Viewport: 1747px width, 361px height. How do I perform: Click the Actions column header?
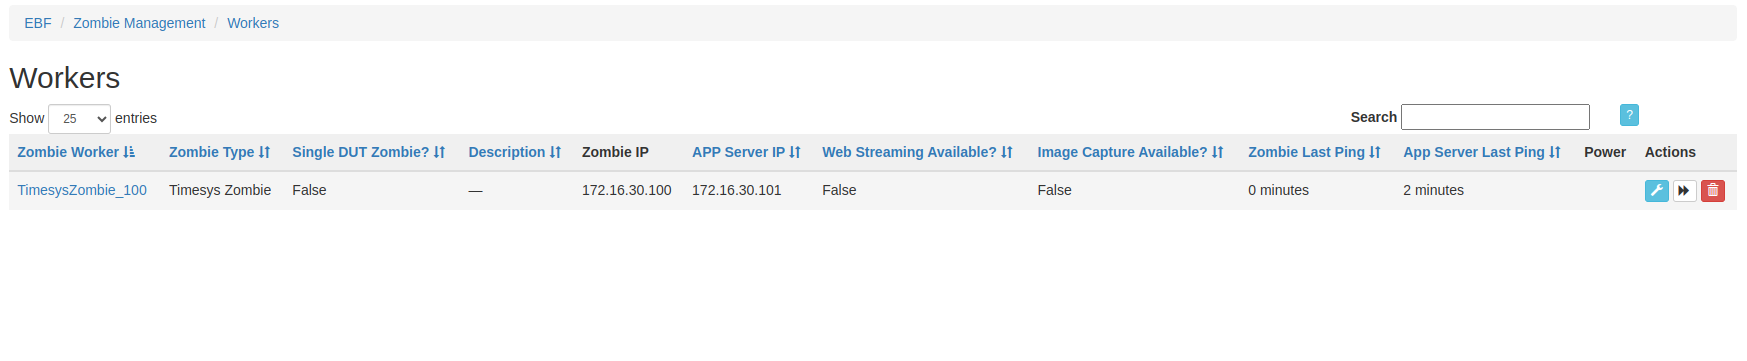pyautogui.click(x=1670, y=152)
